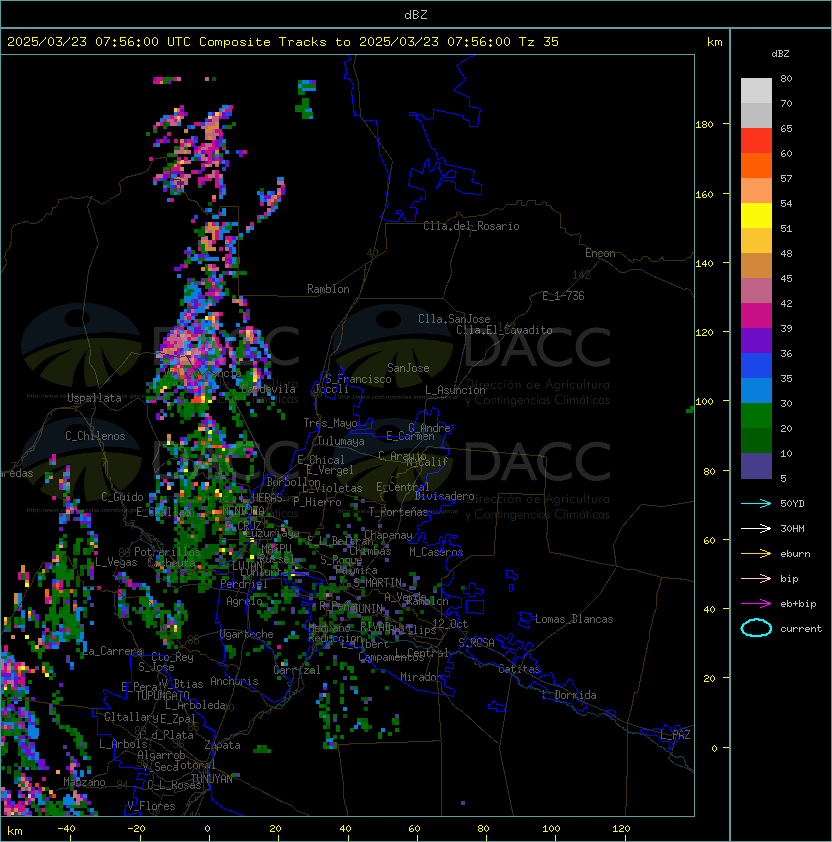
Task: Click the 'Agrelo' map label
Action: click(244, 601)
